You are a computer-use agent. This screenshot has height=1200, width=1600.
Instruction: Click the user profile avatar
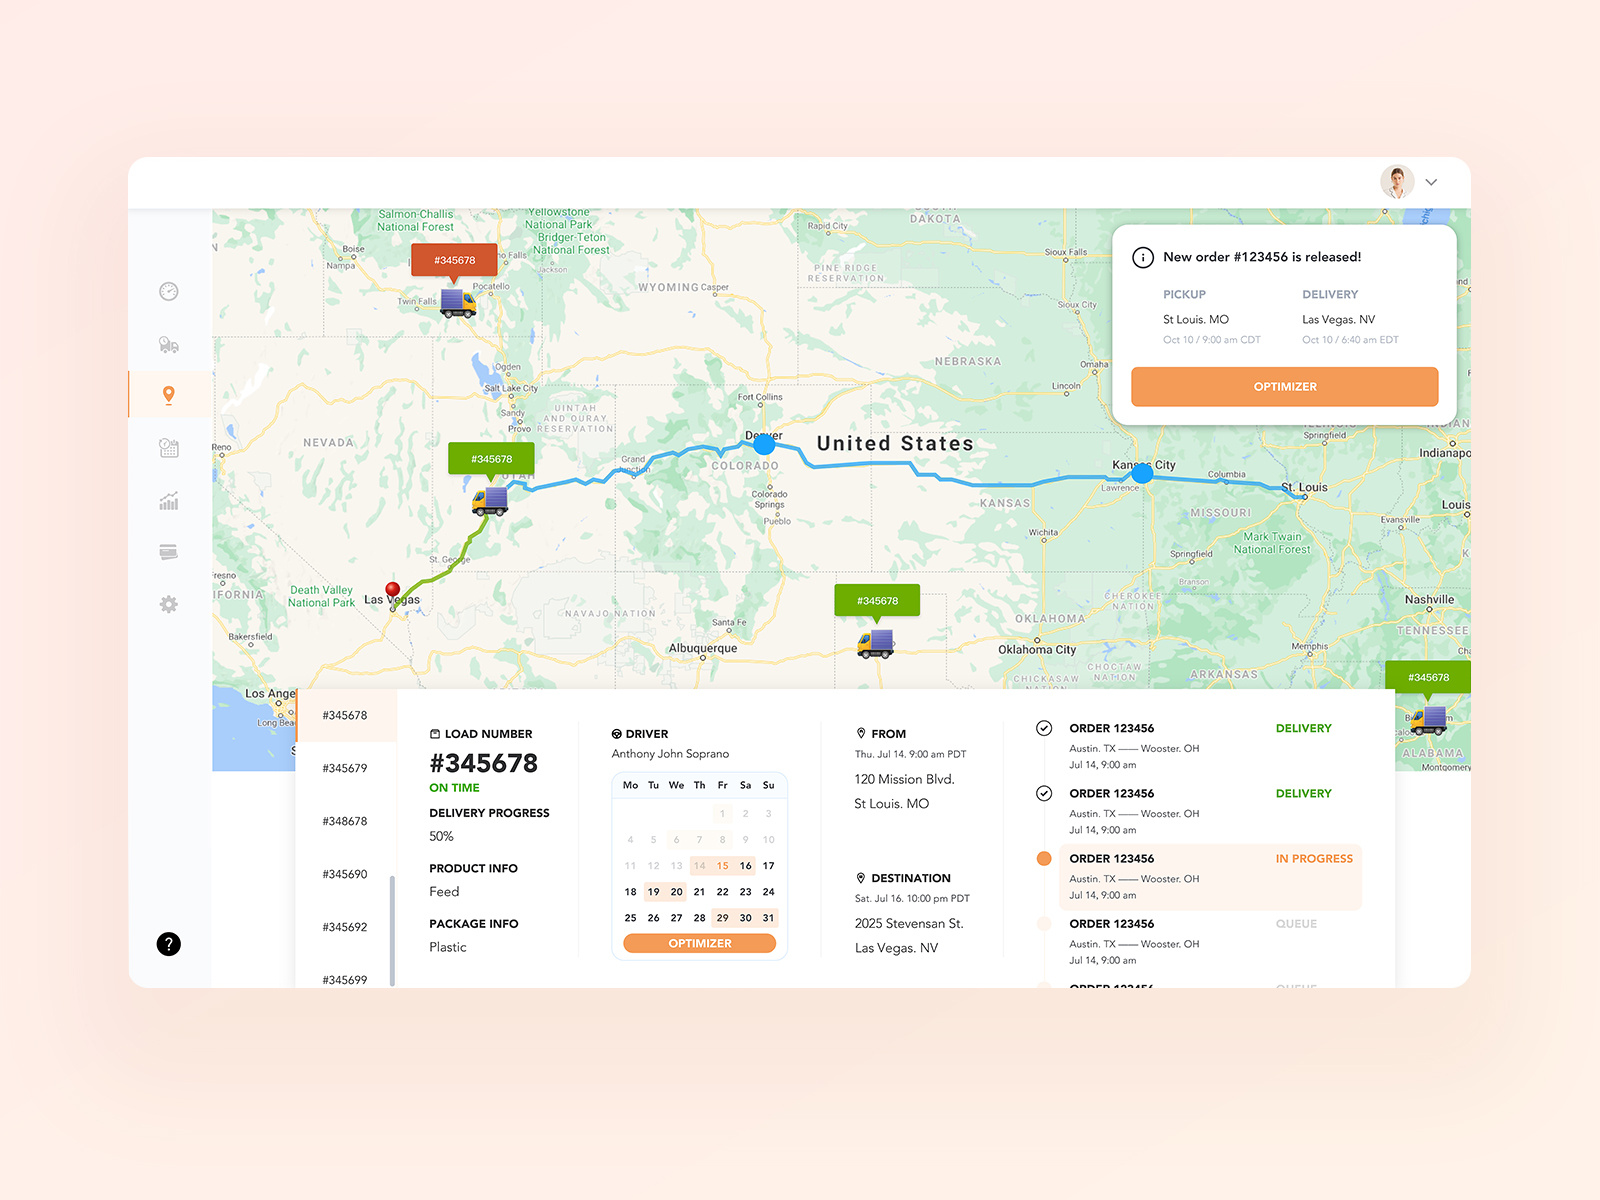tap(1397, 182)
